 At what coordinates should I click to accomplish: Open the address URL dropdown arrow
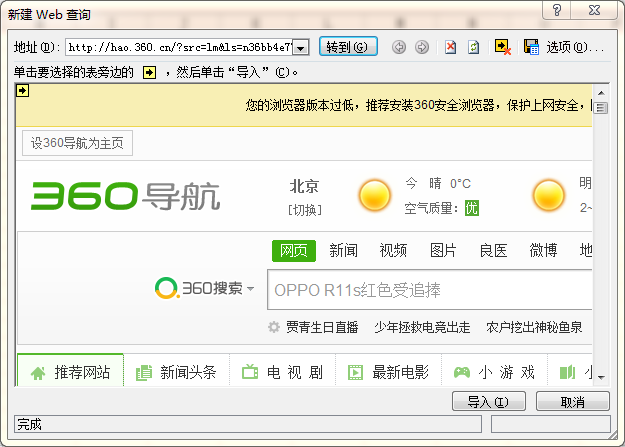pos(301,48)
